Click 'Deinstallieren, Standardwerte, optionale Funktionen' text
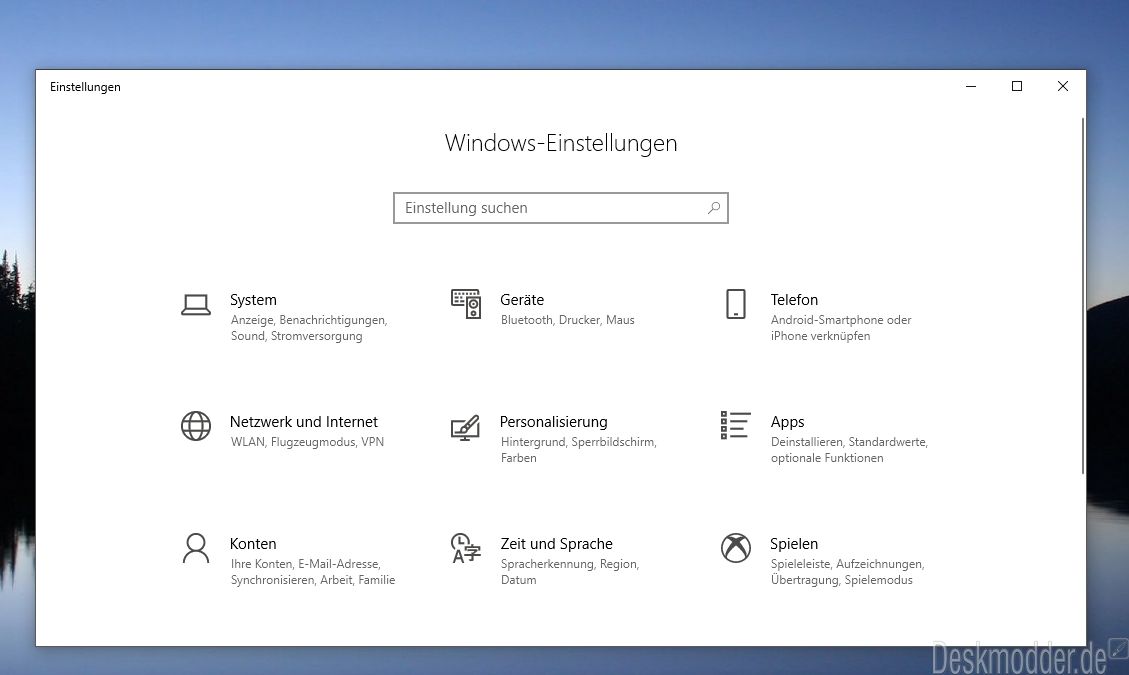The width and height of the screenshot is (1129, 675). 849,450
